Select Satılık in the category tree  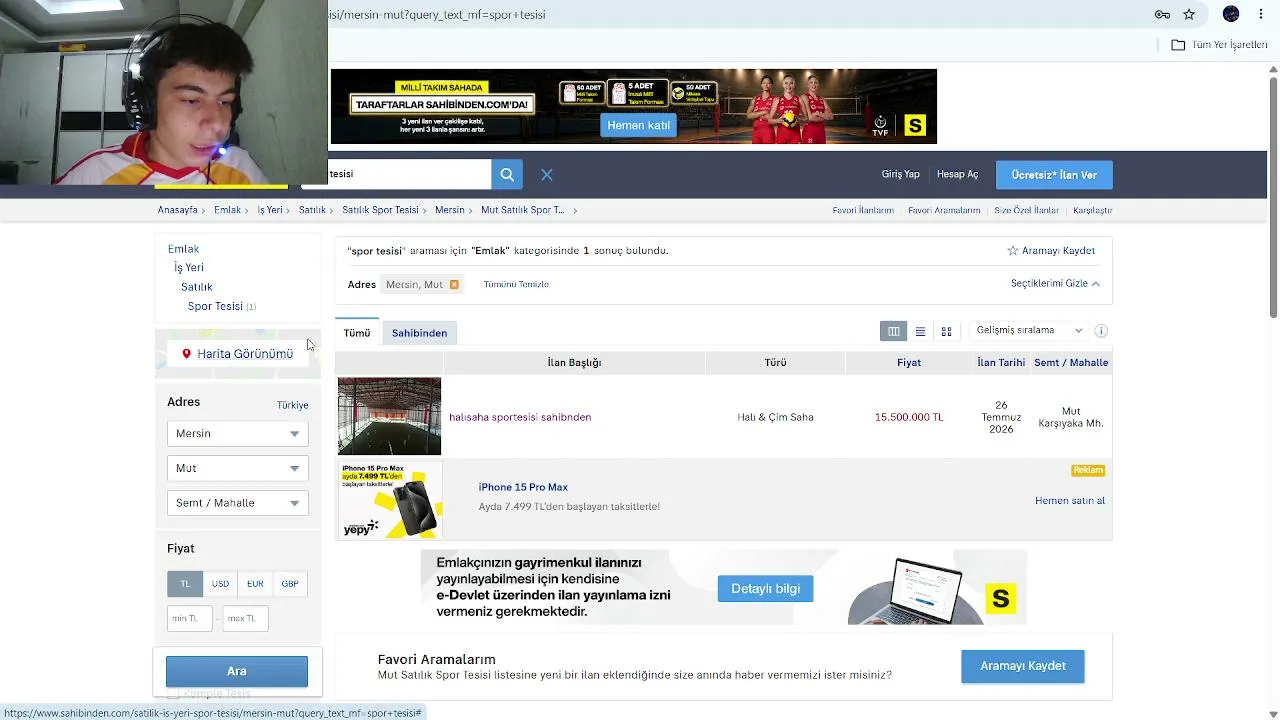[x=197, y=287]
